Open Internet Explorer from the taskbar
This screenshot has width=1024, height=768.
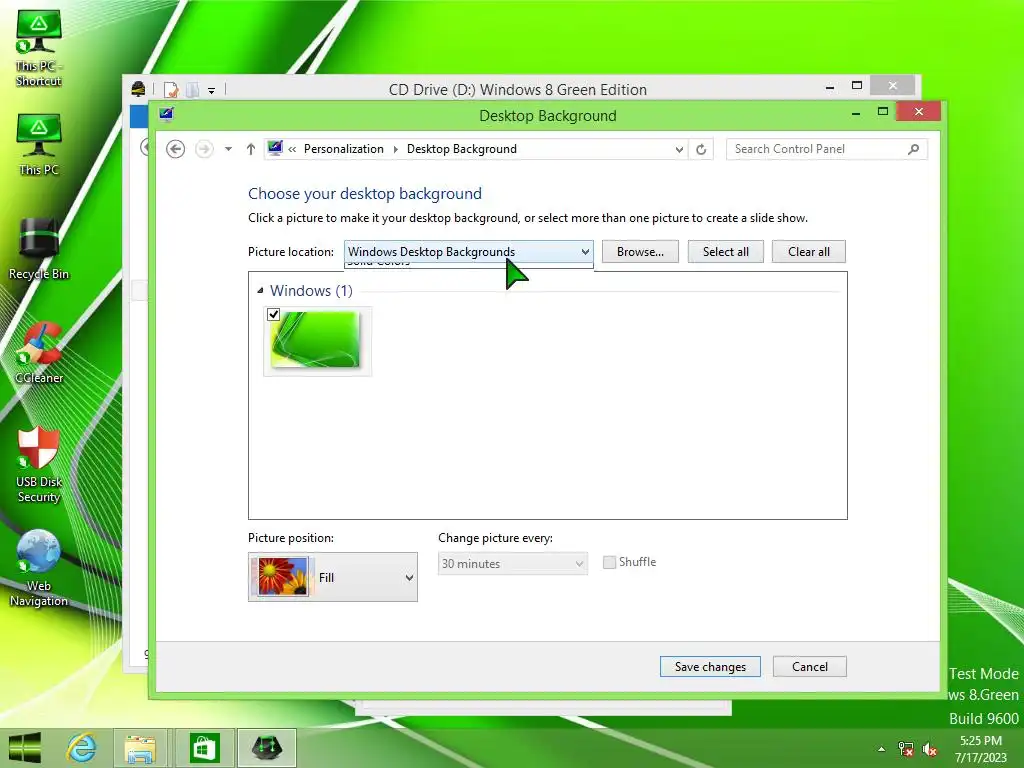[x=82, y=748]
